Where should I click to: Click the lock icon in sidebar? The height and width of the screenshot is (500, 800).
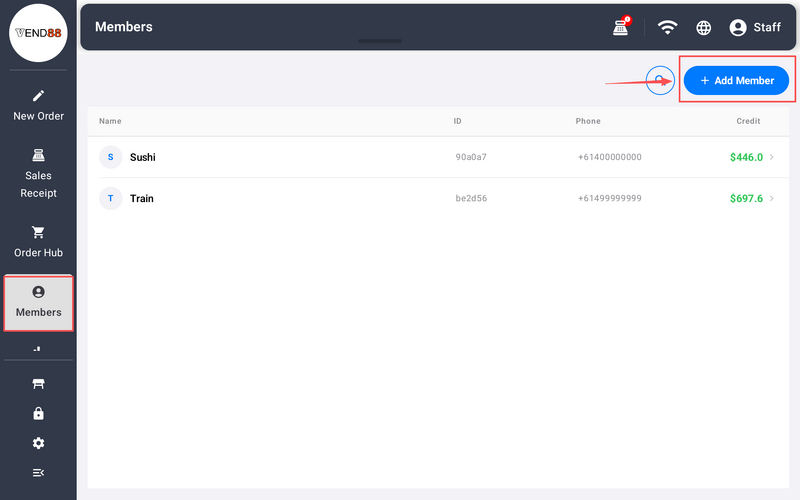38,413
